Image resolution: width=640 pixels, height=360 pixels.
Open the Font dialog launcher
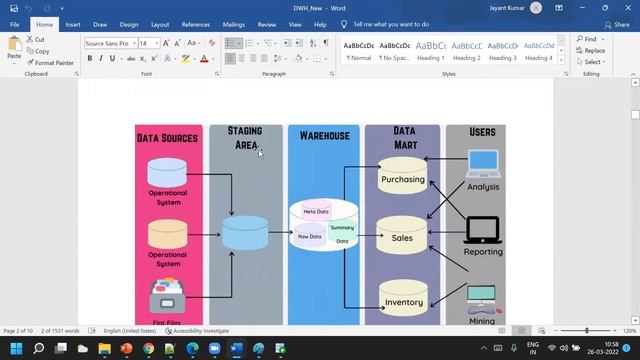click(x=217, y=74)
